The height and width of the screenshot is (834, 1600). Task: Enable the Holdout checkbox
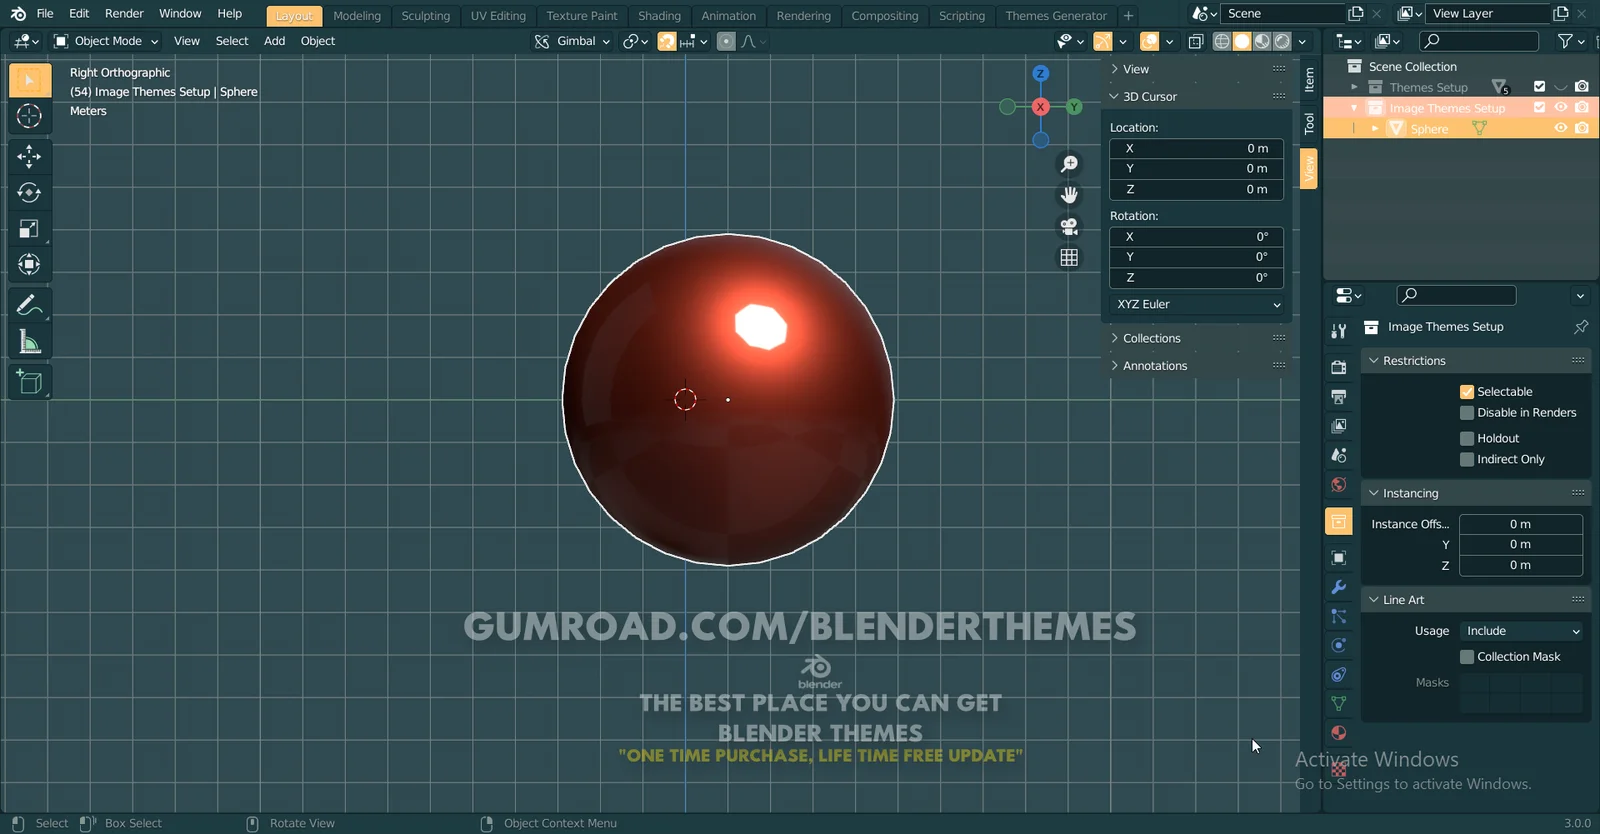1467,439
